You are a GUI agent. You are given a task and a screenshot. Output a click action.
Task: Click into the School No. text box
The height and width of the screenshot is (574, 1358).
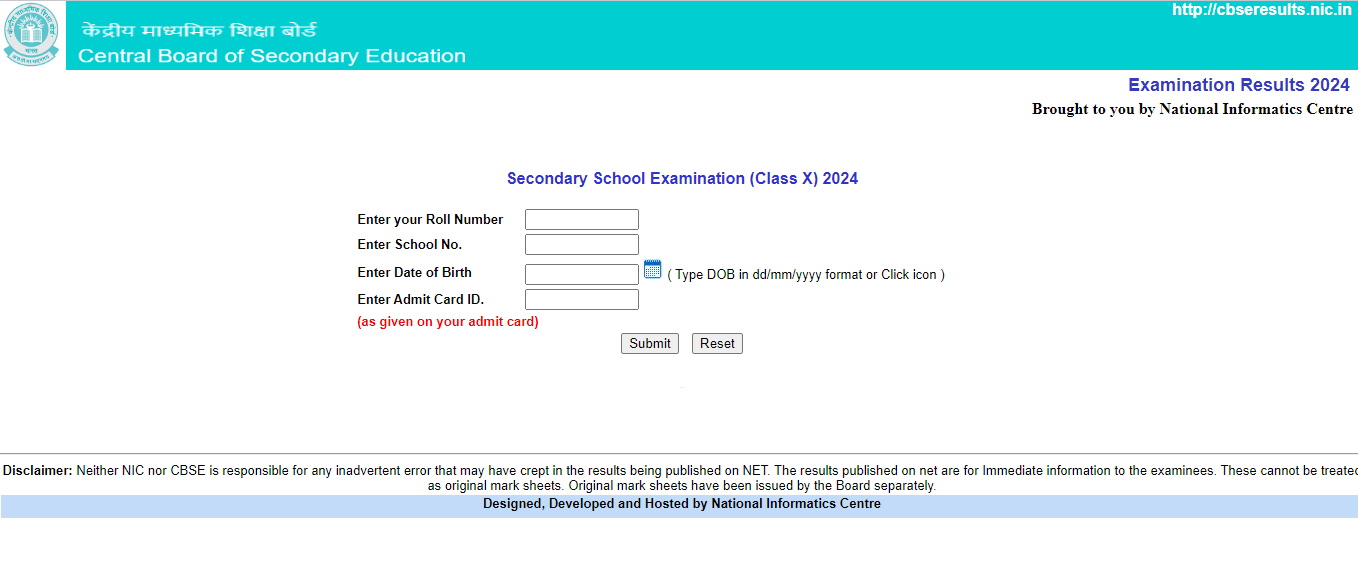click(581, 245)
